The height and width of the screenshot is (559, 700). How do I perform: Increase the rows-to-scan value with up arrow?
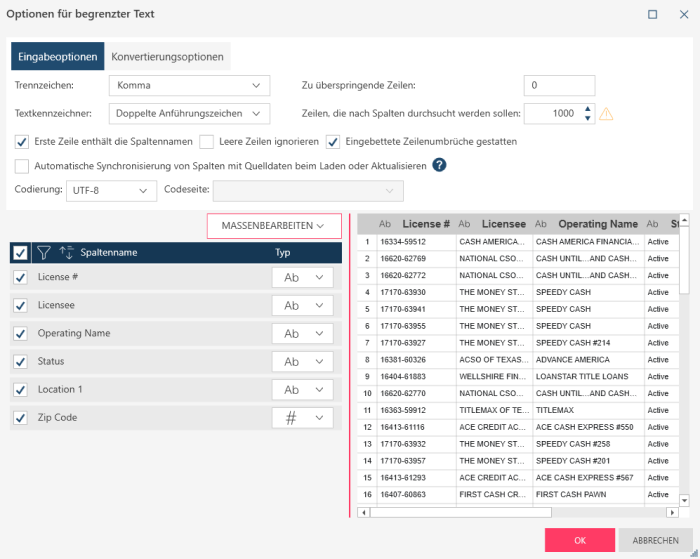click(x=588, y=109)
